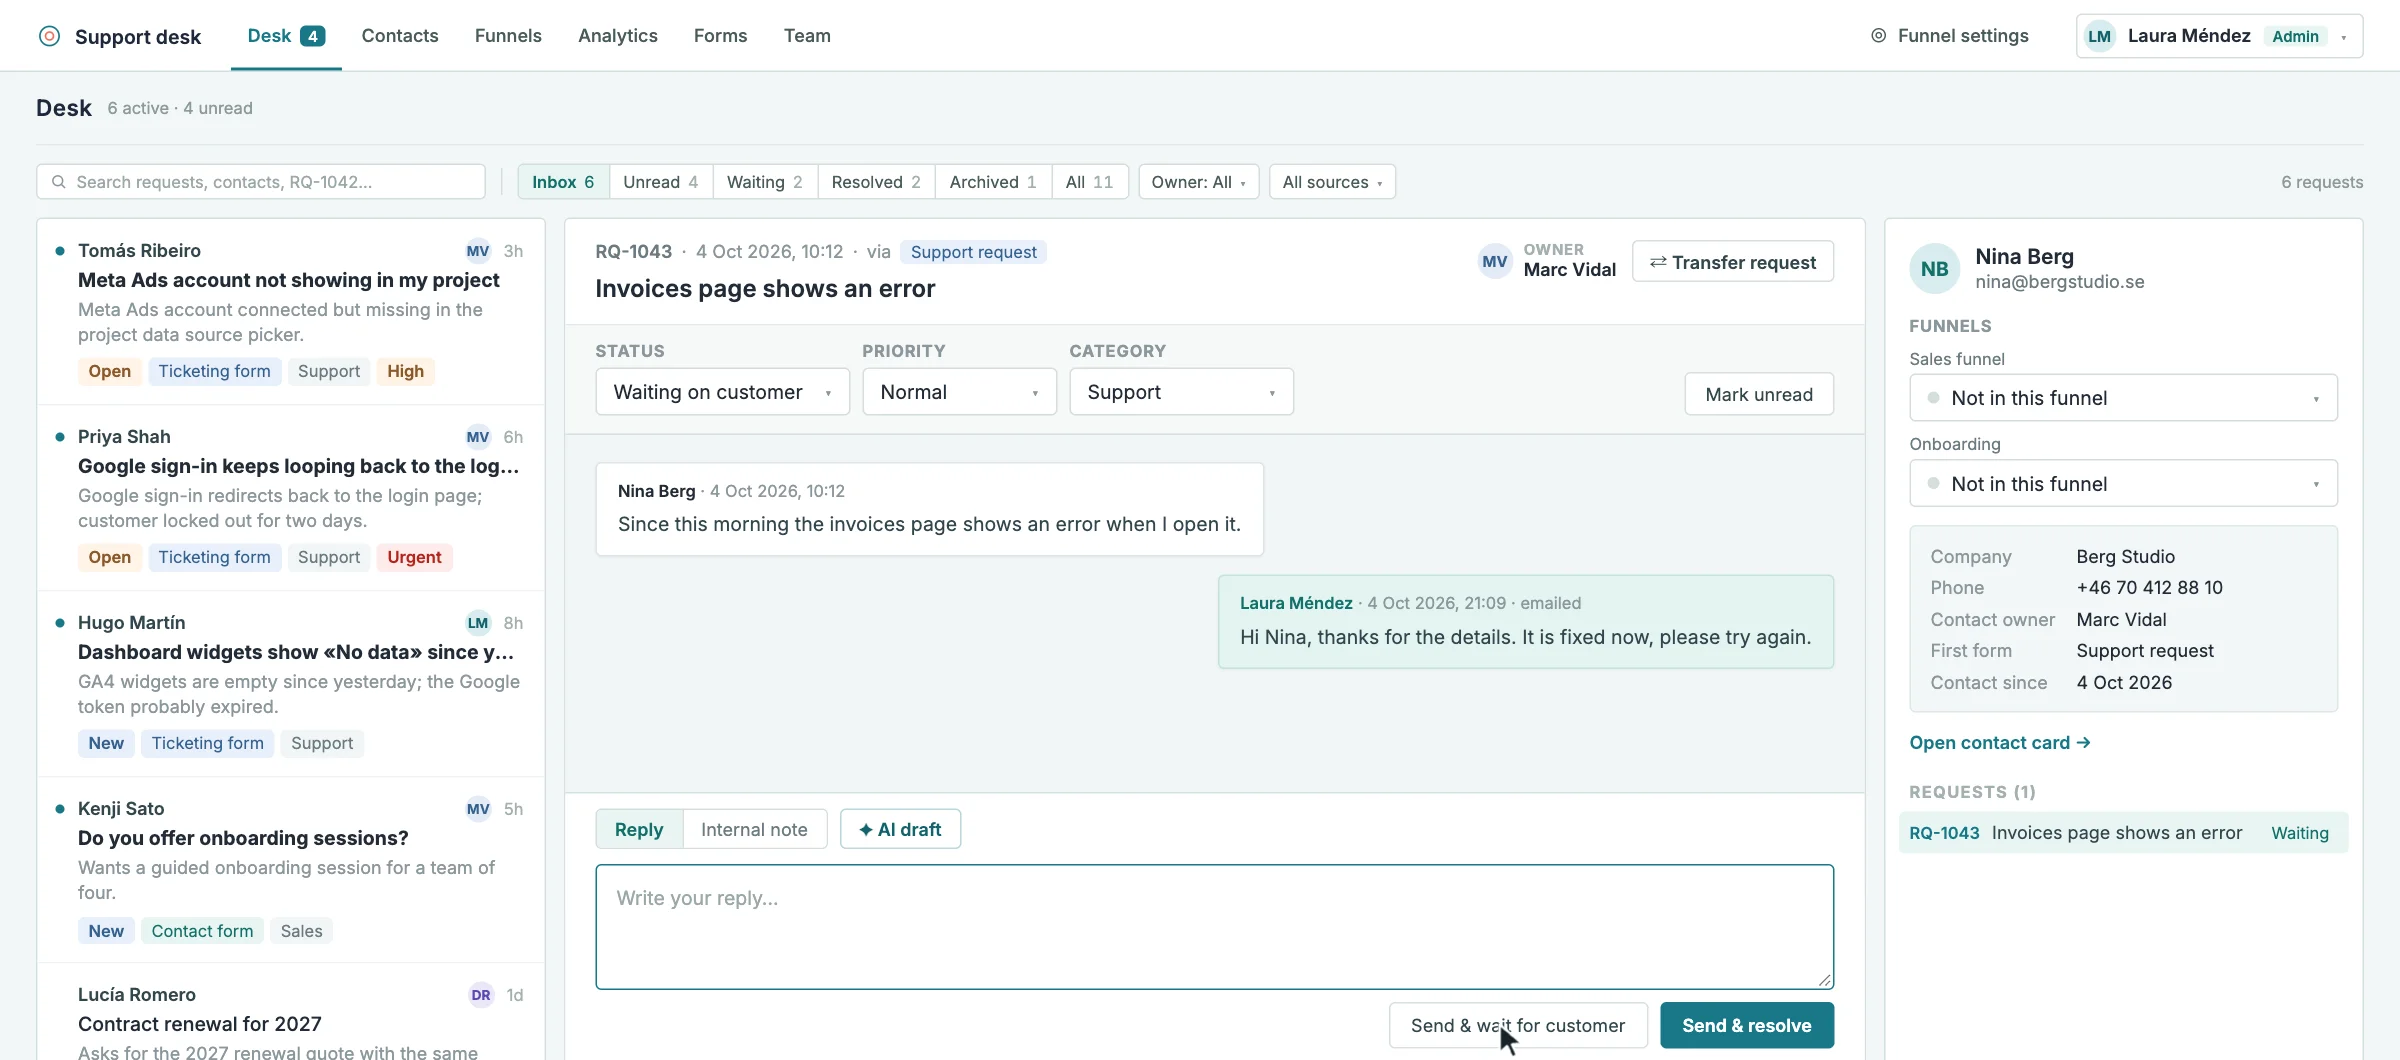Click the unread dot beside Tomás Ribeiro
The width and height of the screenshot is (2400, 1060).
(60, 251)
